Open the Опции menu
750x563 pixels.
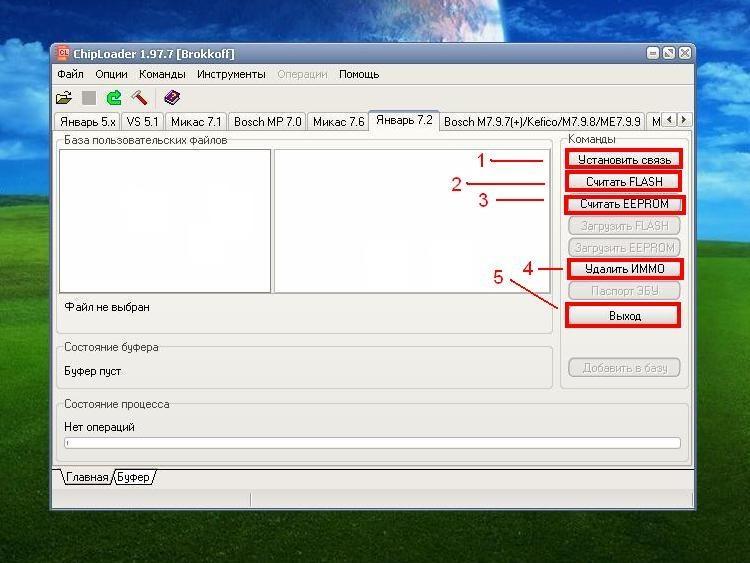[111, 74]
